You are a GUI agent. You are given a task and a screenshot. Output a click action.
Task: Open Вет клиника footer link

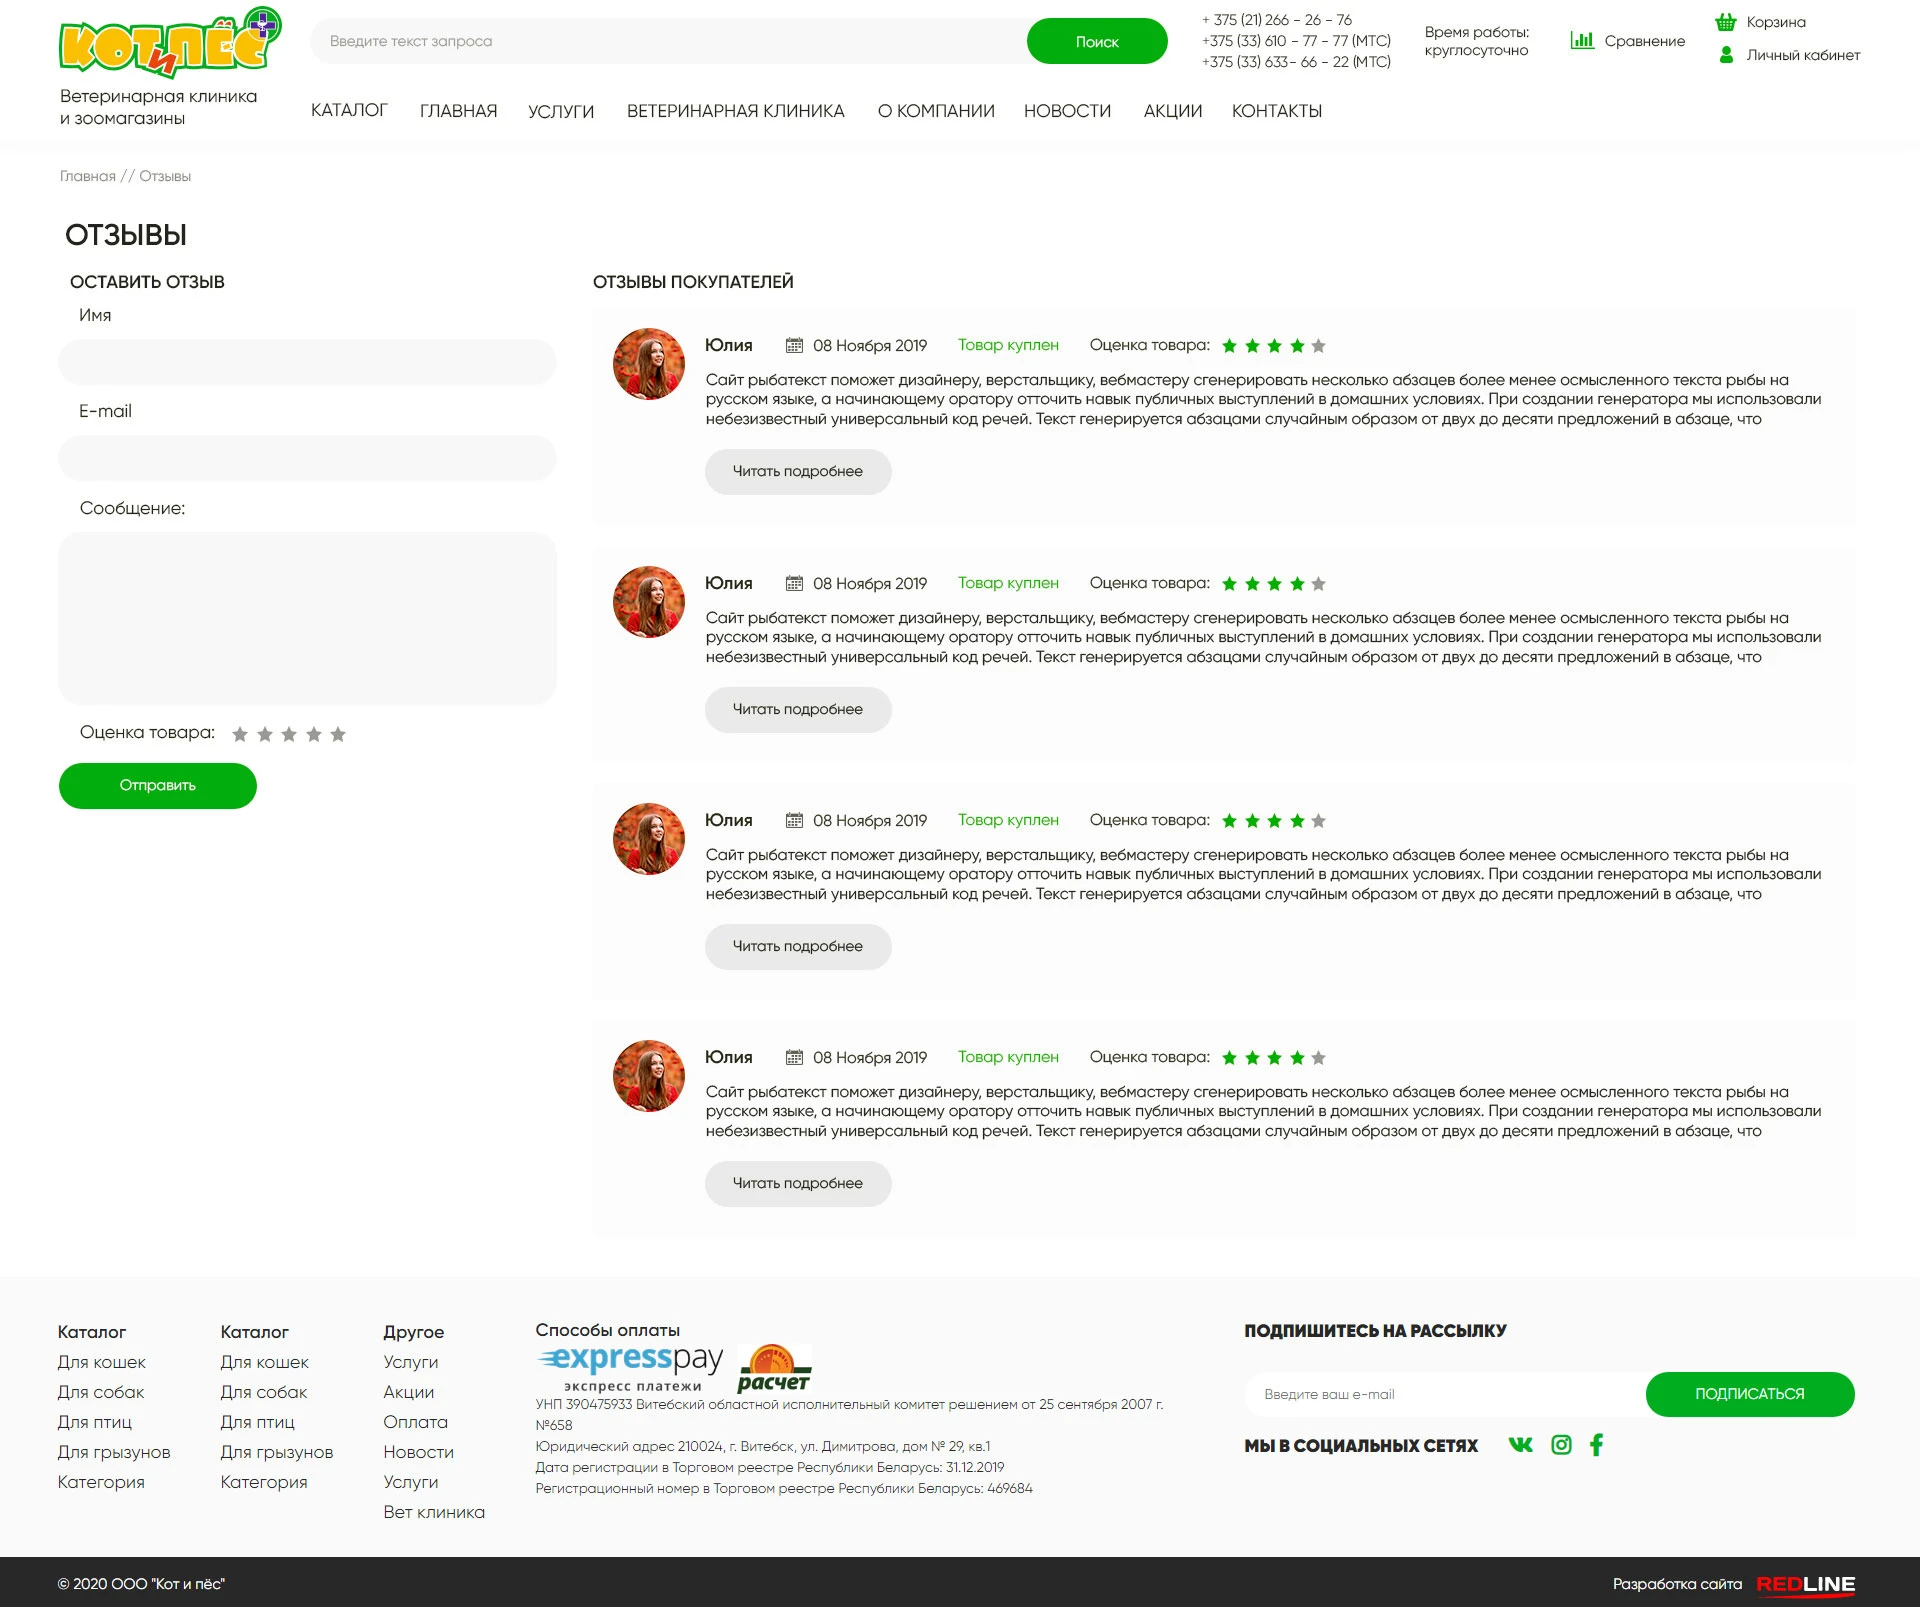pos(434,1512)
